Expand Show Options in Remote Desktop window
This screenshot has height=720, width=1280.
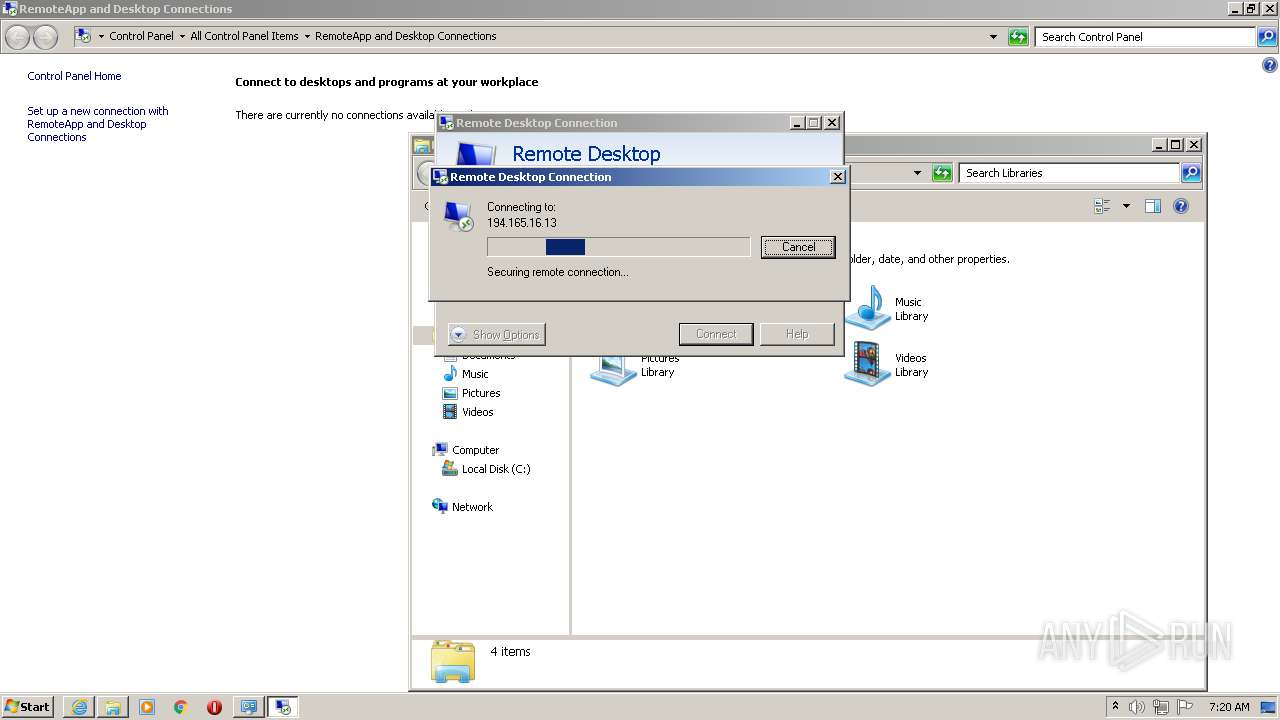(x=497, y=334)
